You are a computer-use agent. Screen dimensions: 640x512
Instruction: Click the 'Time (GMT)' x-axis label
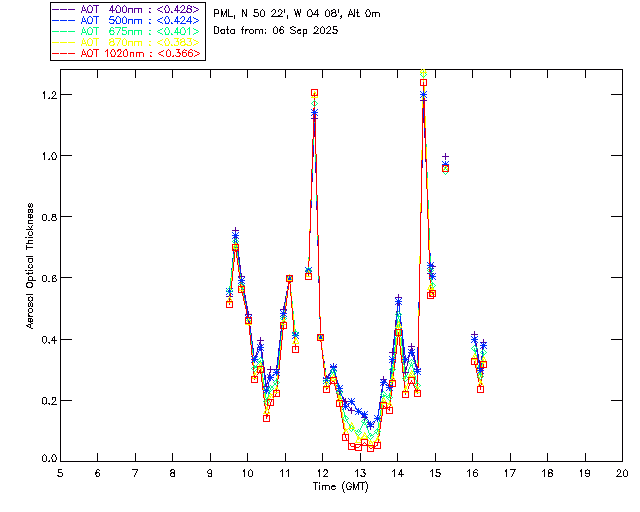click(340, 485)
